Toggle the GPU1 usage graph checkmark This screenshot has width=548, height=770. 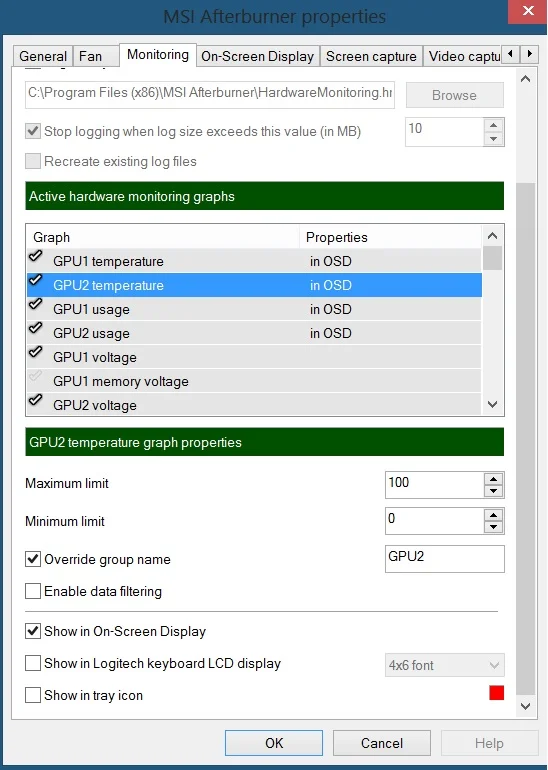(x=35, y=304)
